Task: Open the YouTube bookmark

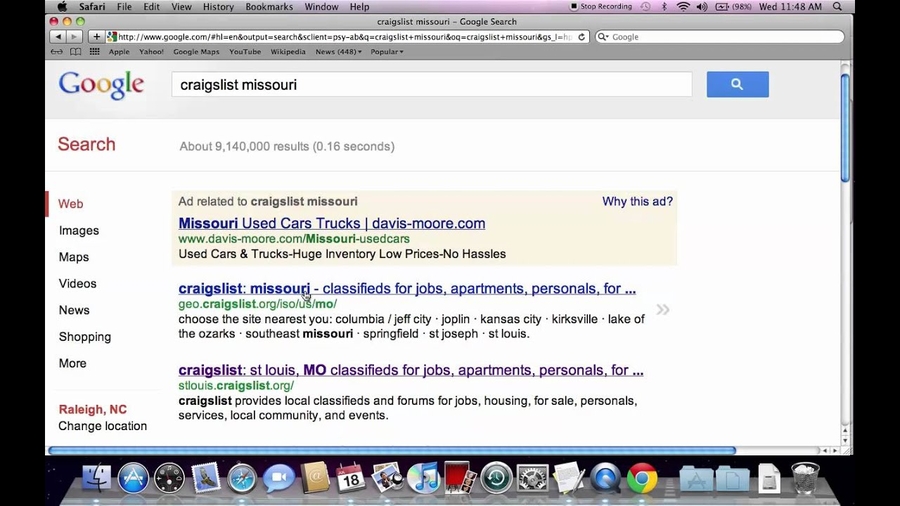Action: [x=245, y=52]
